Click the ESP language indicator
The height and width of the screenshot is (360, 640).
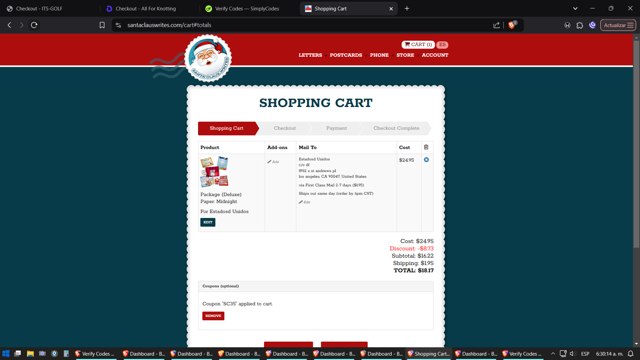point(585,353)
